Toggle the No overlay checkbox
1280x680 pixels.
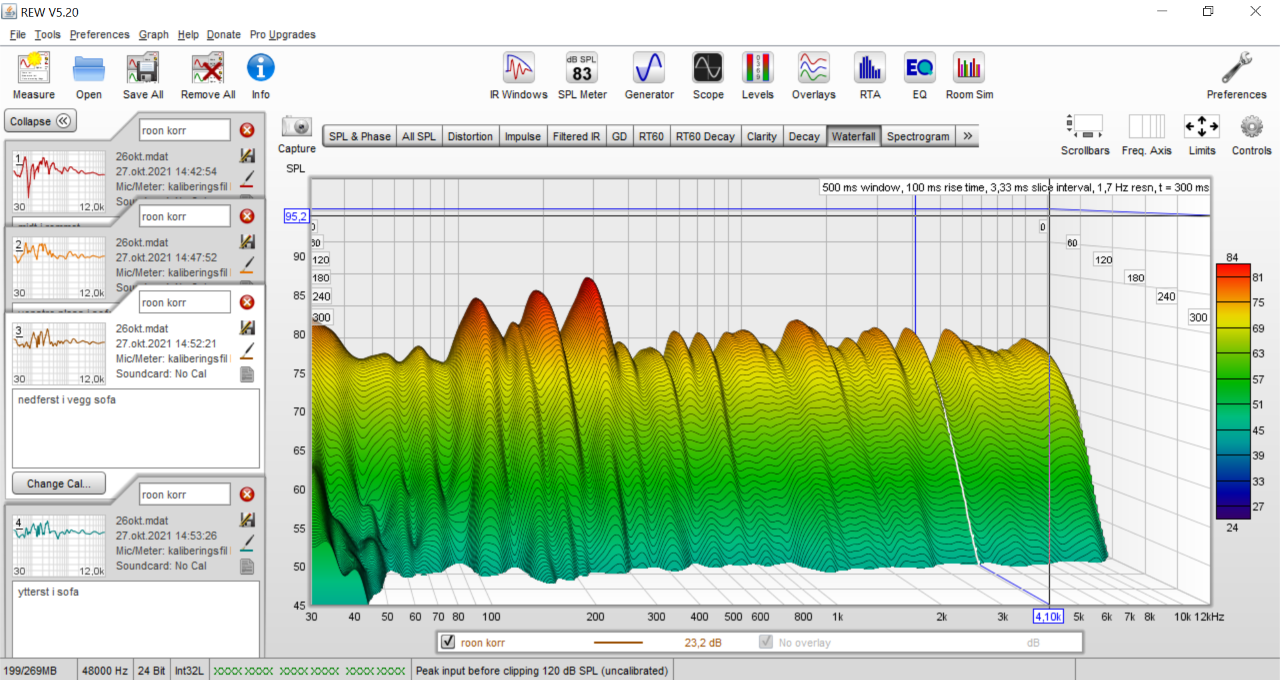(x=766, y=642)
